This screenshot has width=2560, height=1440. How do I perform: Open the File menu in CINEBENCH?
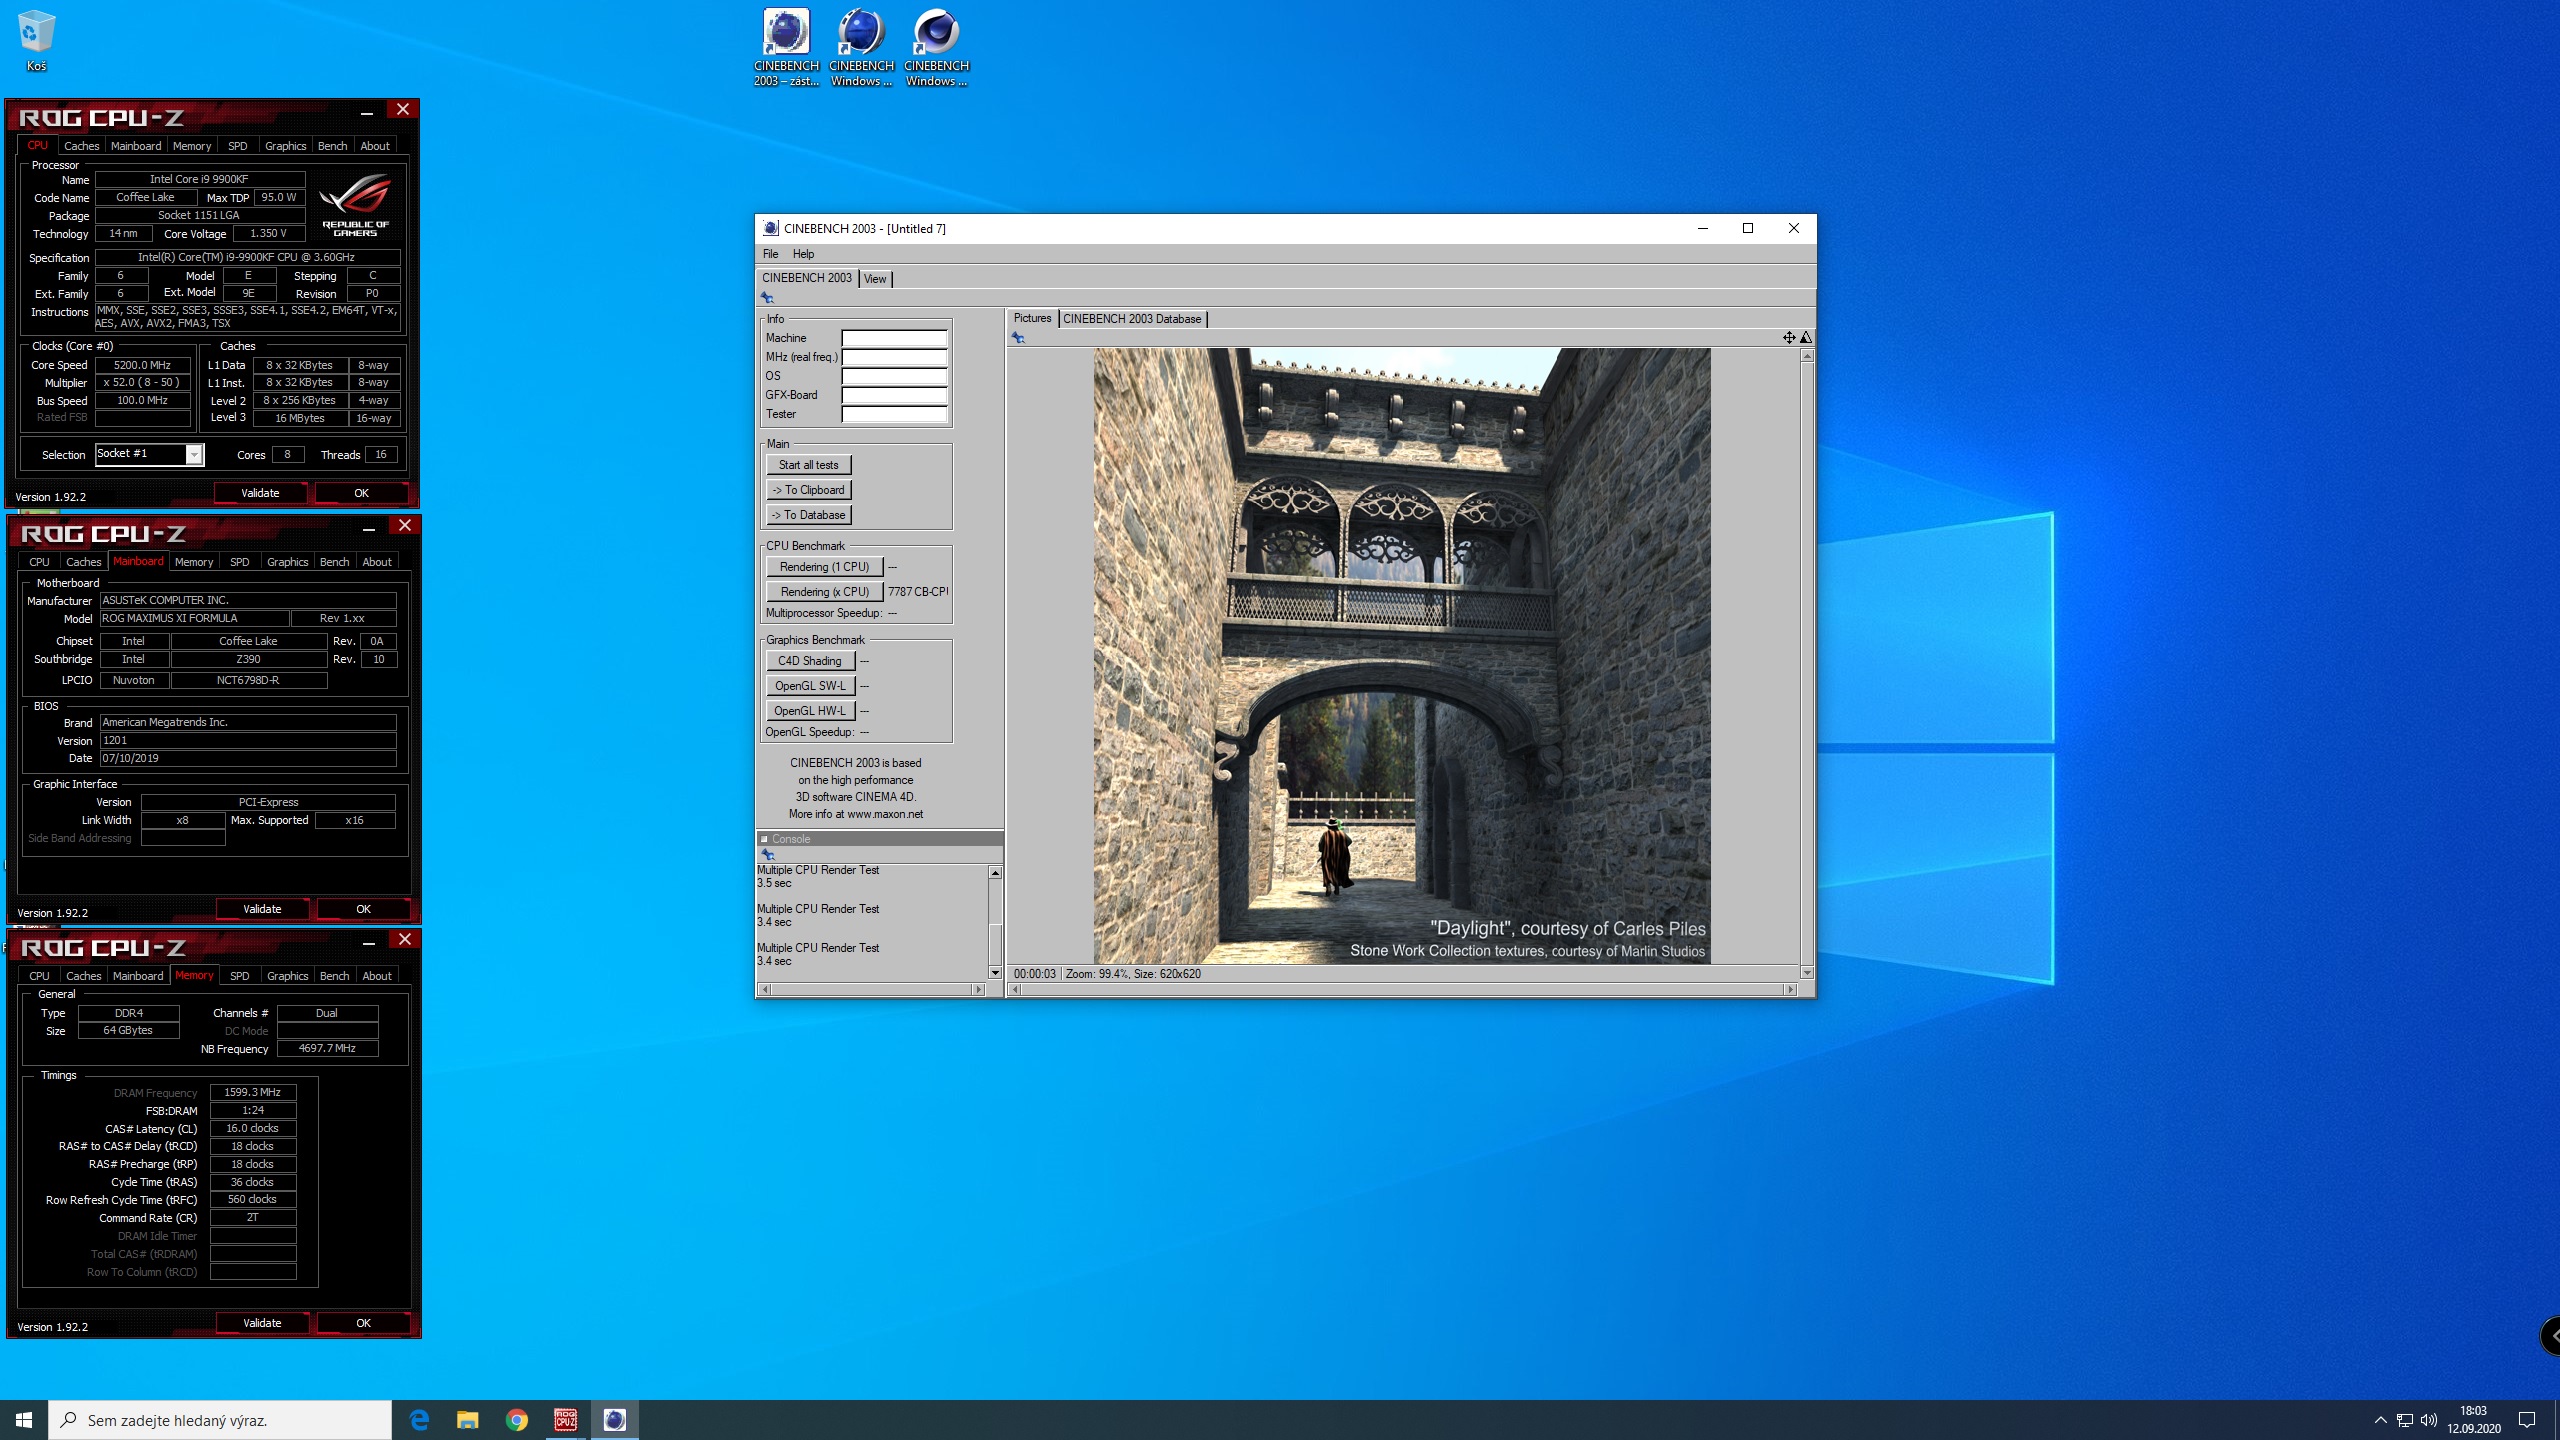pyautogui.click(x=770, y=254)
